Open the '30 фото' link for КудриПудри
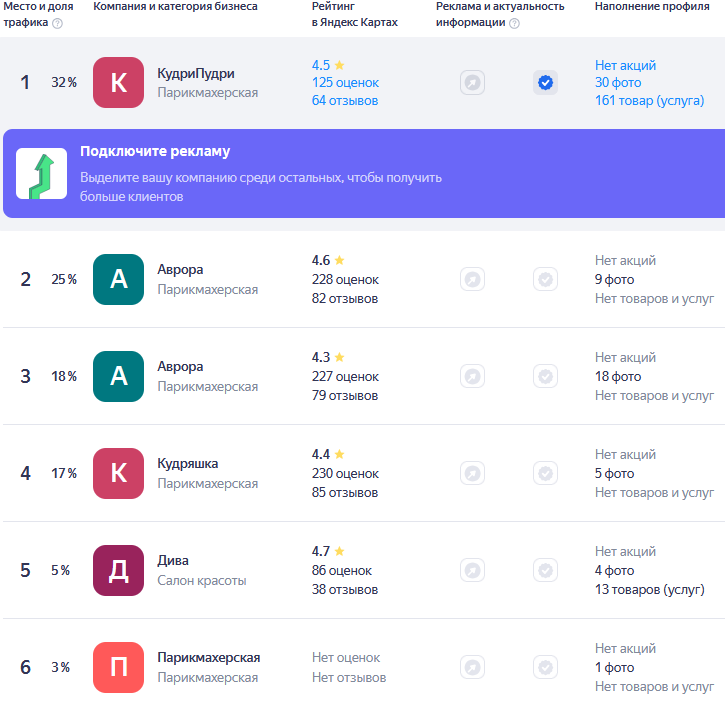This screenshot has width=725, height=710. [618, 83]
